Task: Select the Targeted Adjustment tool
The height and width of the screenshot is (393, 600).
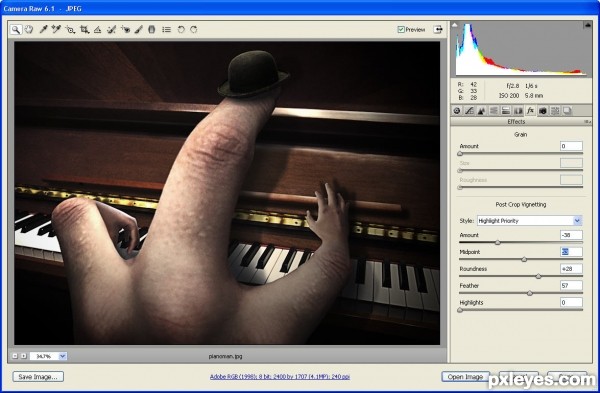Action: 70,29
